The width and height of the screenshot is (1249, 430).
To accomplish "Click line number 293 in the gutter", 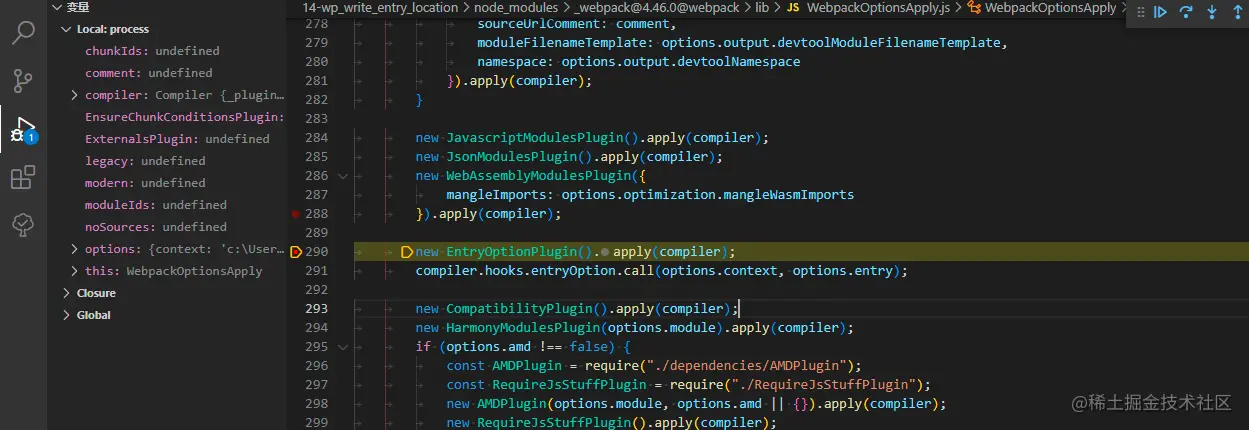I will coord(317,309).
